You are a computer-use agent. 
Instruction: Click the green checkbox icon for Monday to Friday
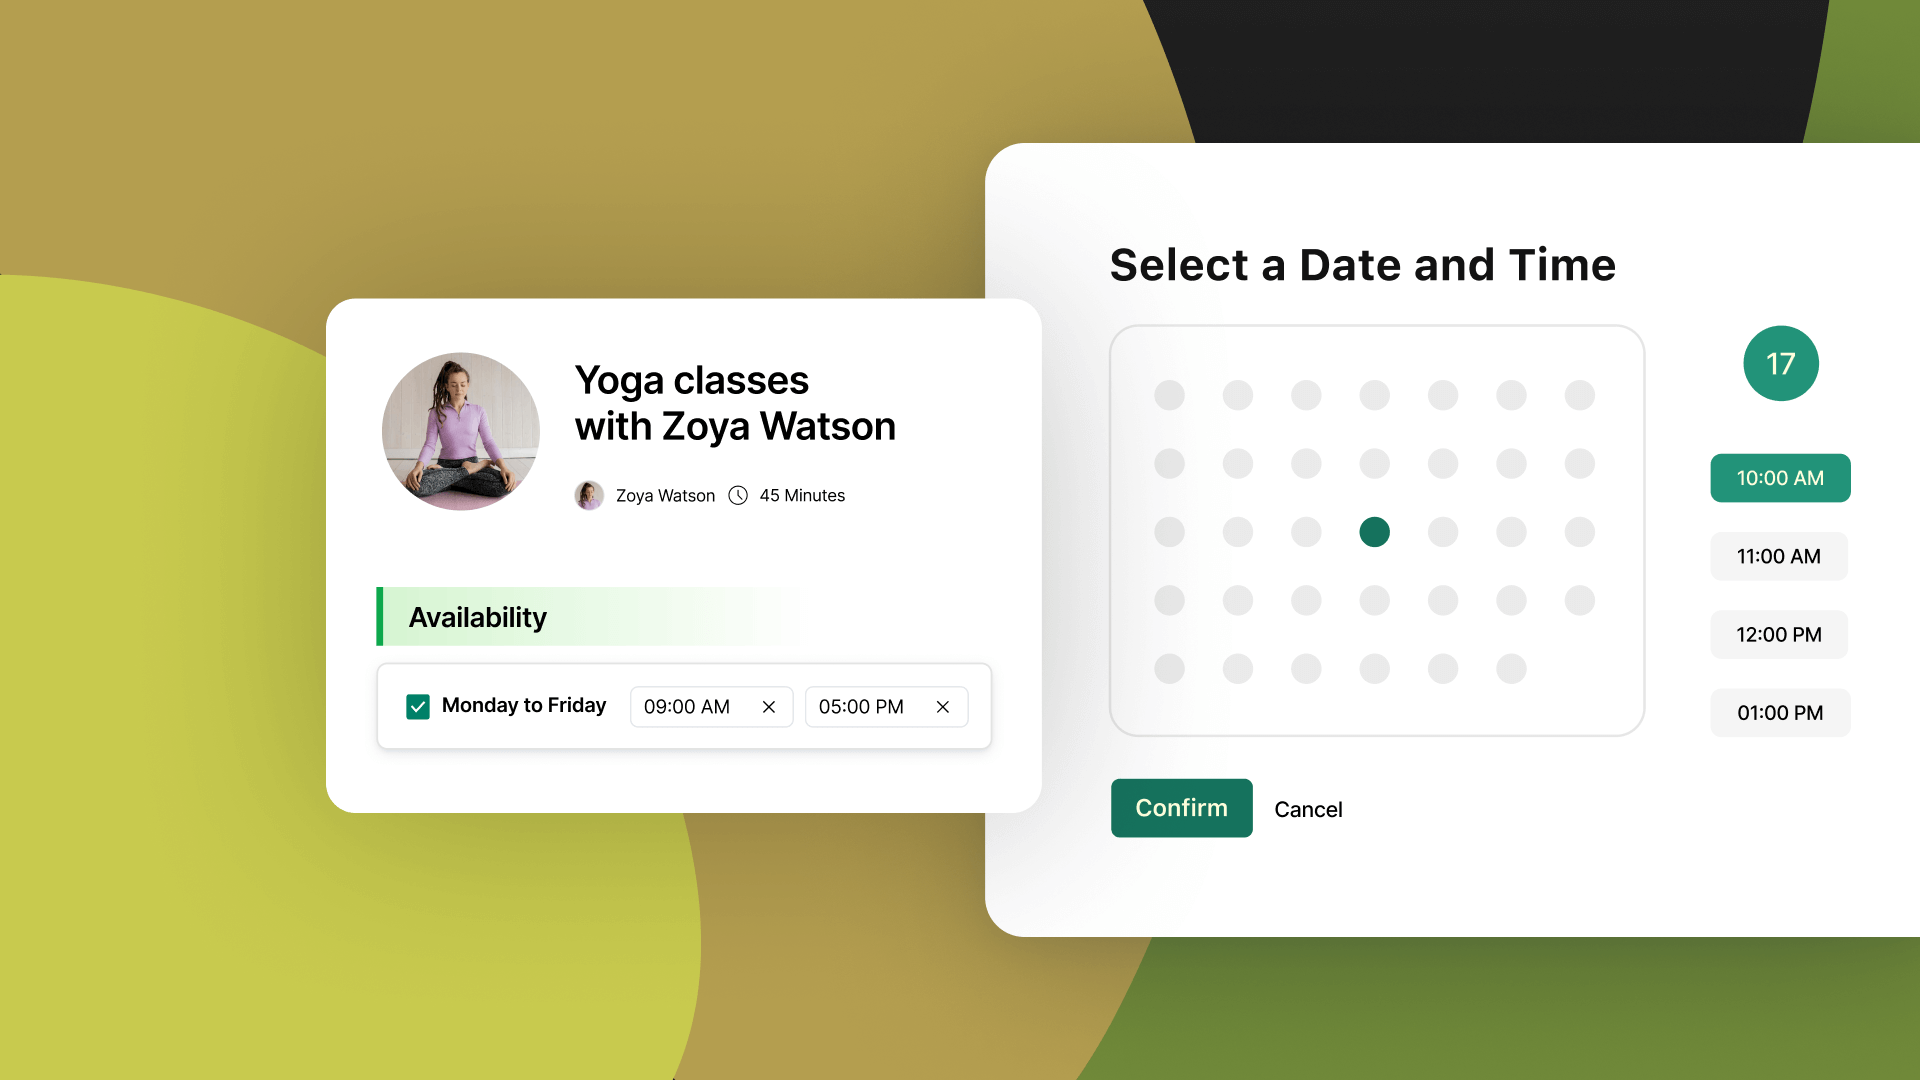417,705
